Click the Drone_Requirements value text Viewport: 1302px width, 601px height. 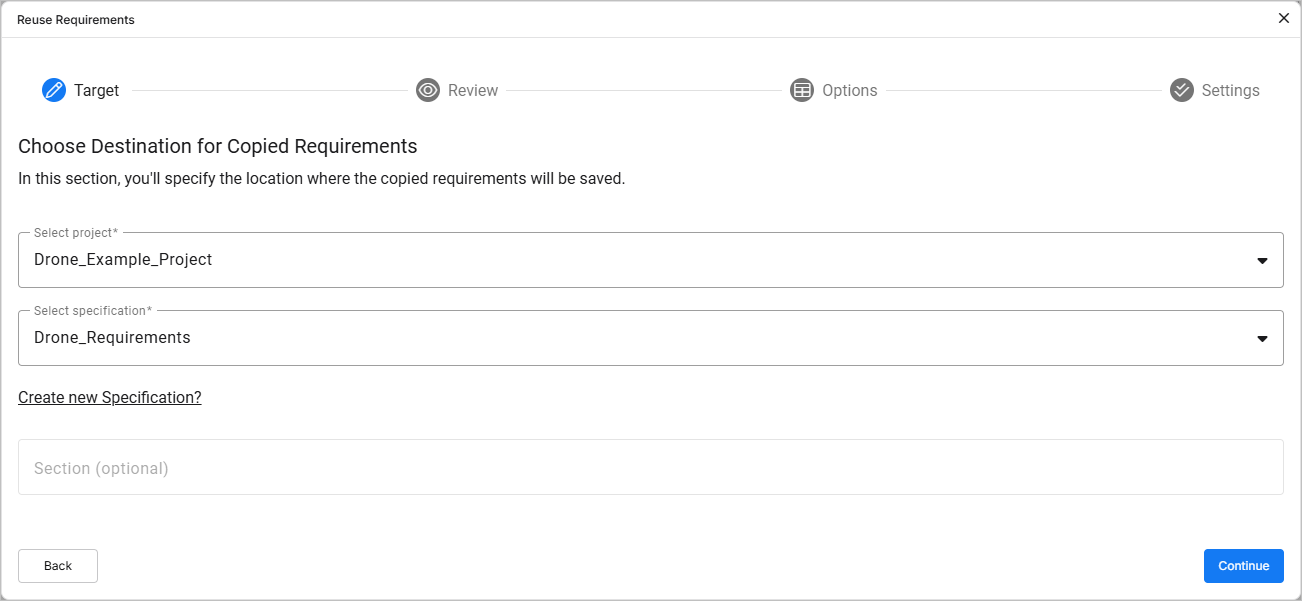pos(112,338)
